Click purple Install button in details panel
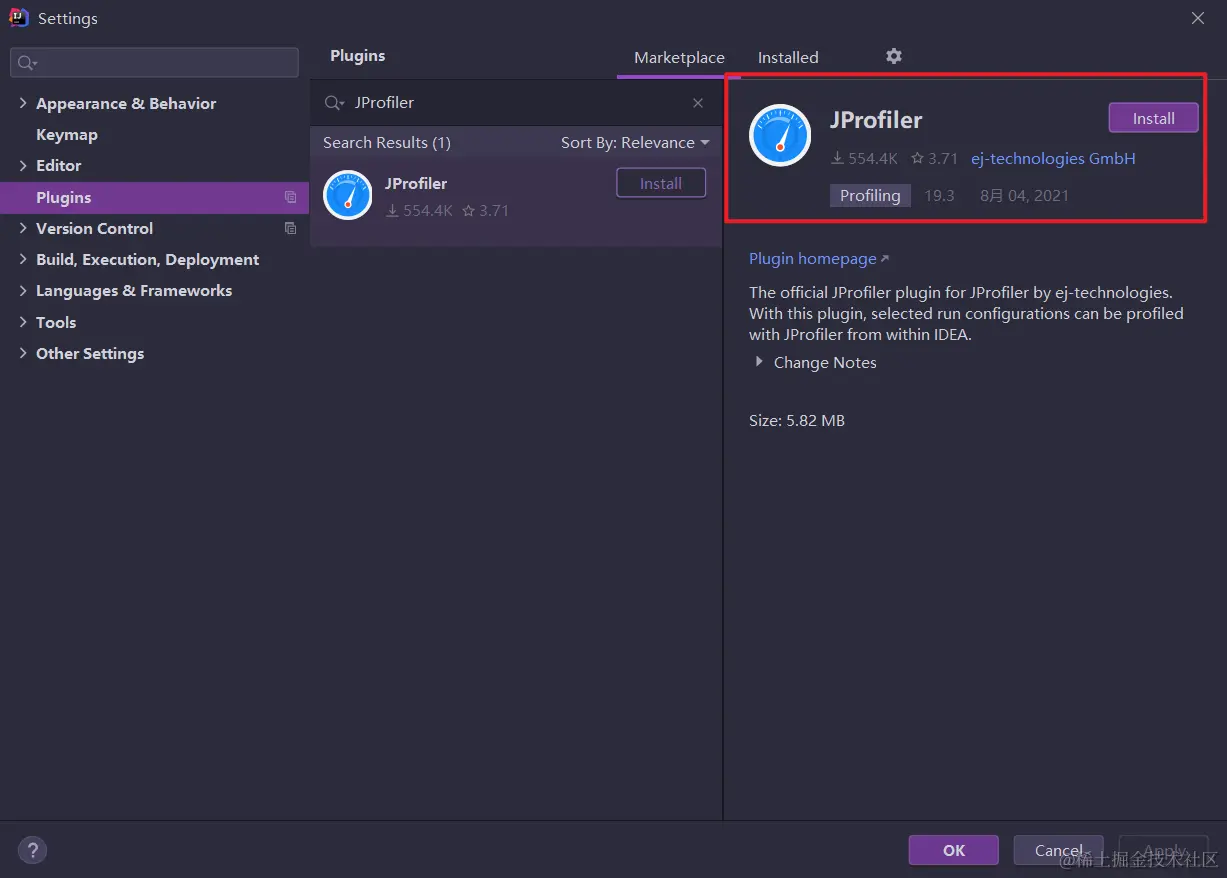Image resolution: width=1227 pixels, height=878 pixels. click(1153, 118)
